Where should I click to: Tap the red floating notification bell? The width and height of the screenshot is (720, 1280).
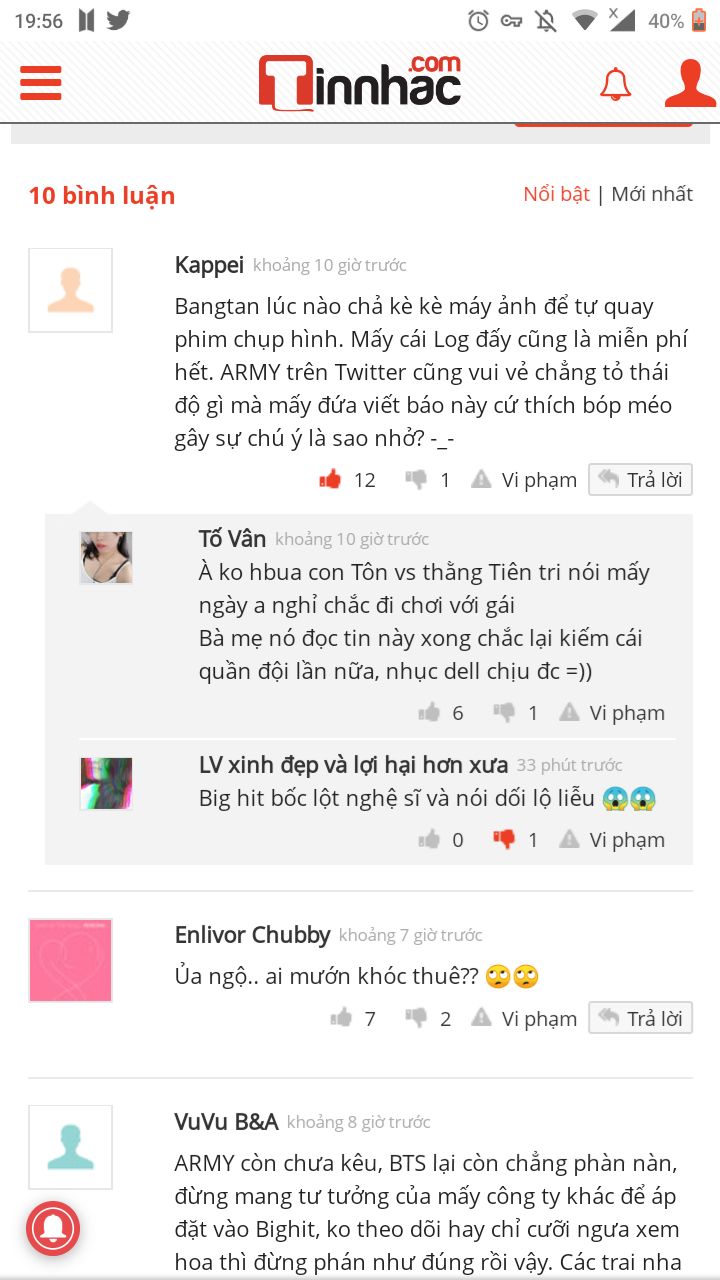(x=53, y=1227)
